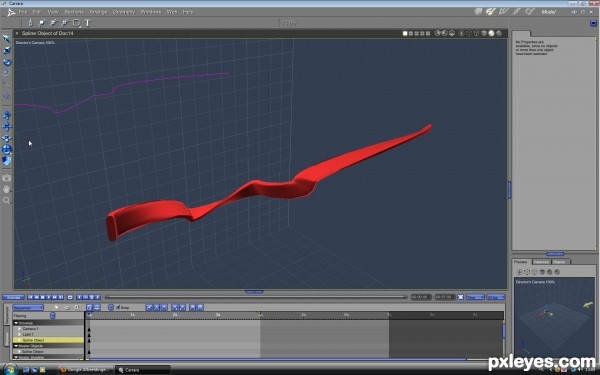The width and height of the screenshot is (600, 375).
Task: Select the hand grab tool
Action: 7,189
